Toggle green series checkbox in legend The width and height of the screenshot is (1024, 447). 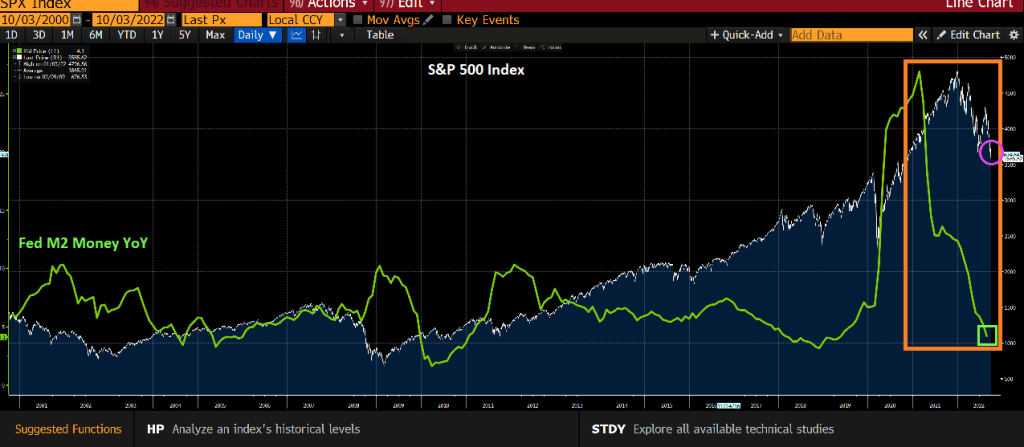[x=13, y=49]
